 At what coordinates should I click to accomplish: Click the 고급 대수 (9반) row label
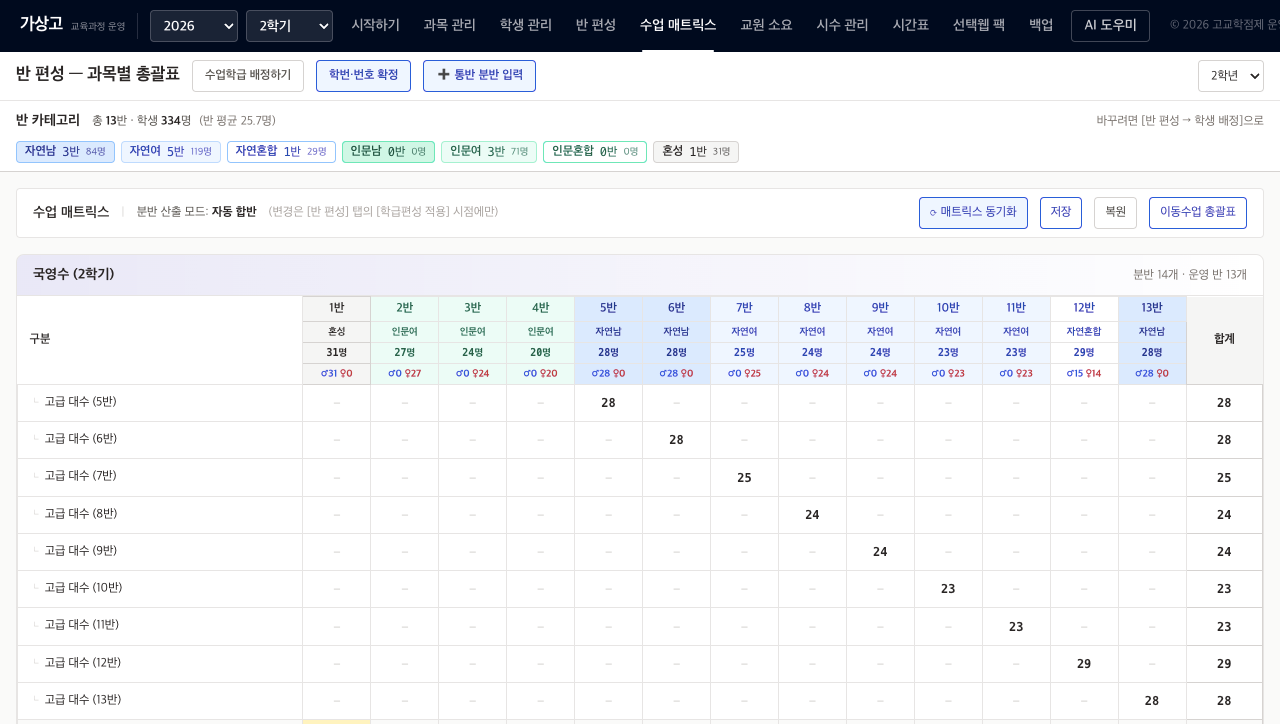[80, 551]
